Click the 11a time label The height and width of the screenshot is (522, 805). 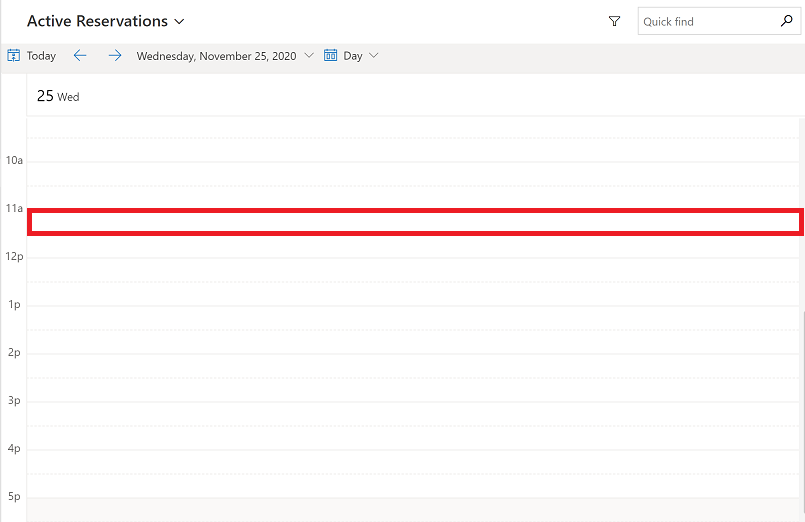14,208
